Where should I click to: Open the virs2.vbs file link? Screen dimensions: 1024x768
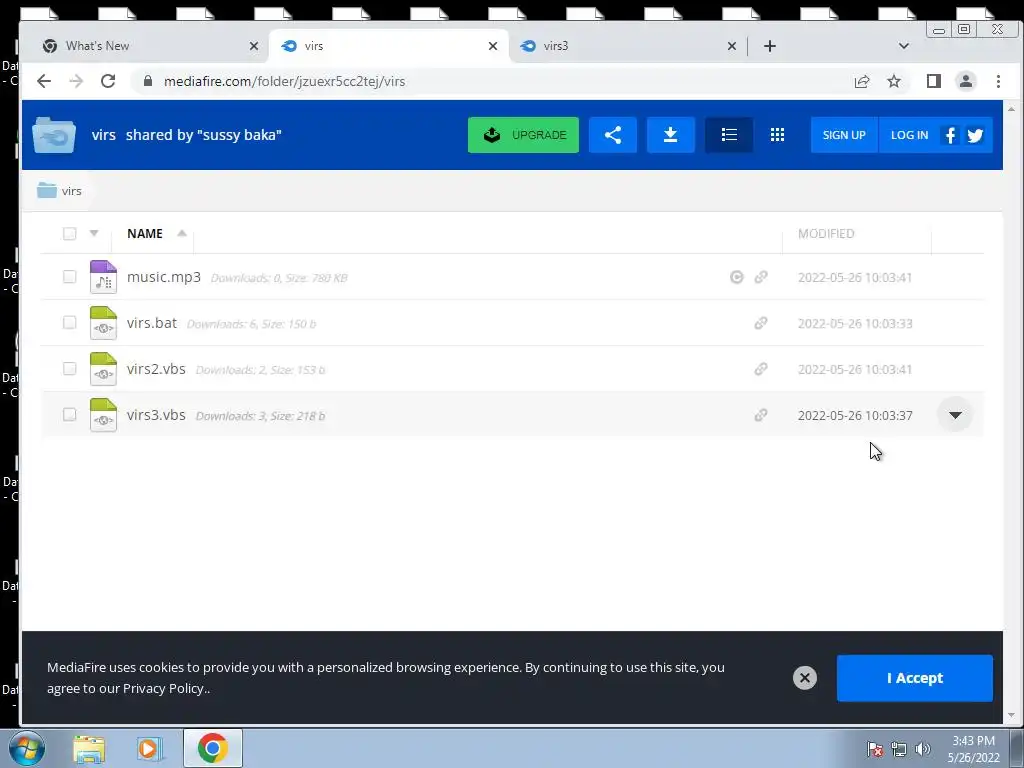point(156,369)
